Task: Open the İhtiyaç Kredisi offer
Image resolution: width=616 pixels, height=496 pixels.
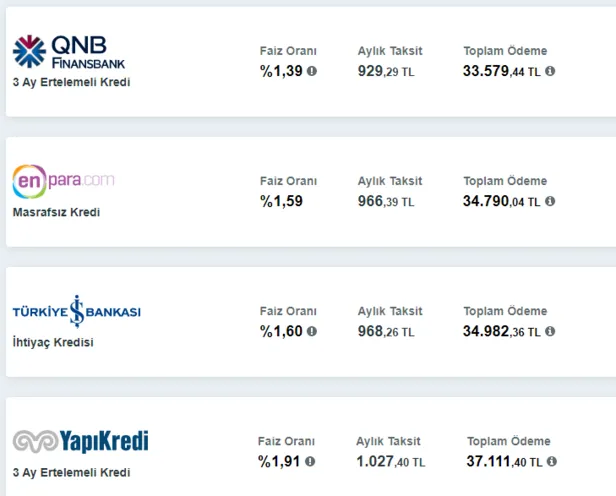Action: click(x=54, y=342)
